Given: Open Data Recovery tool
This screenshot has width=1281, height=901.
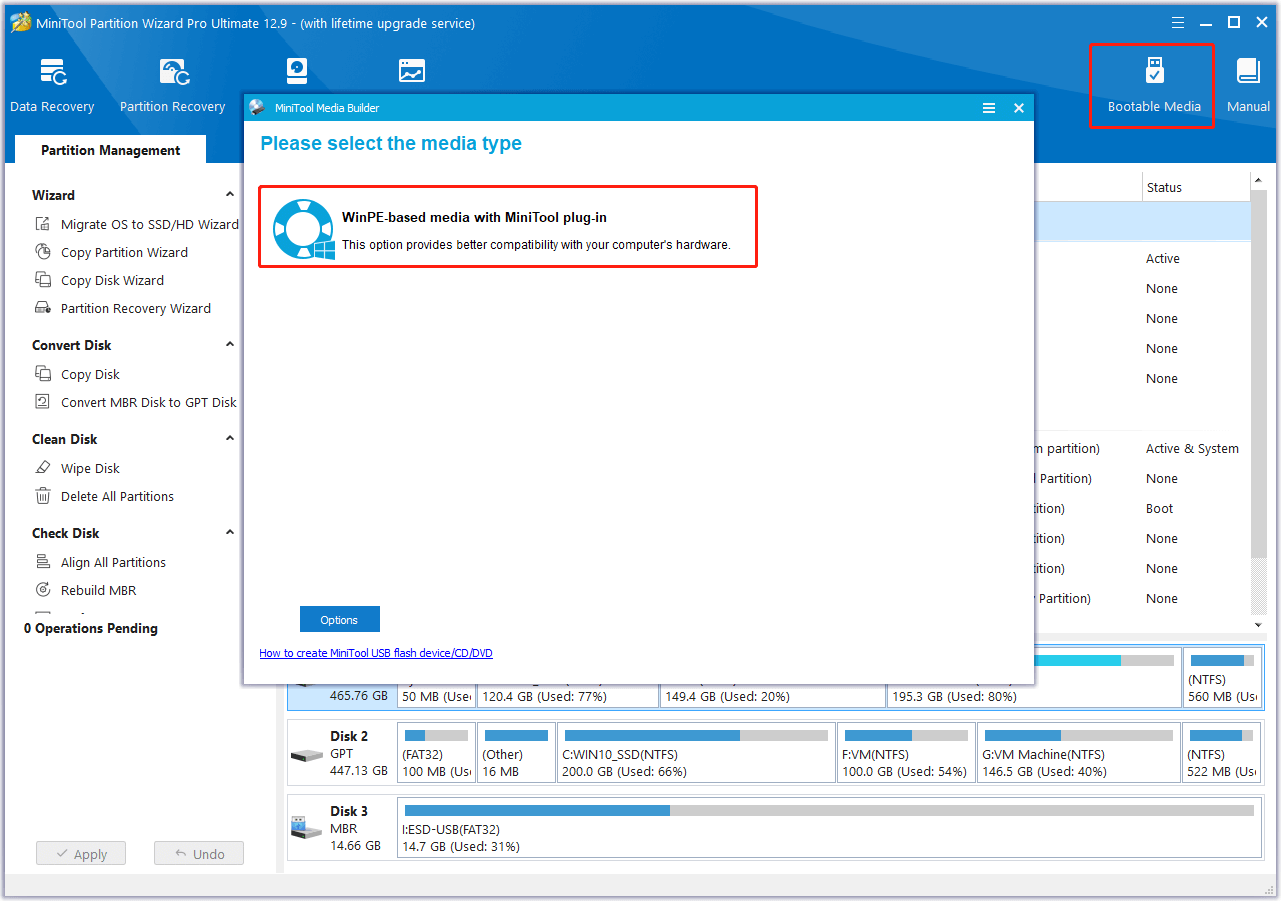Looking at the screenshot, I should 52,86.
